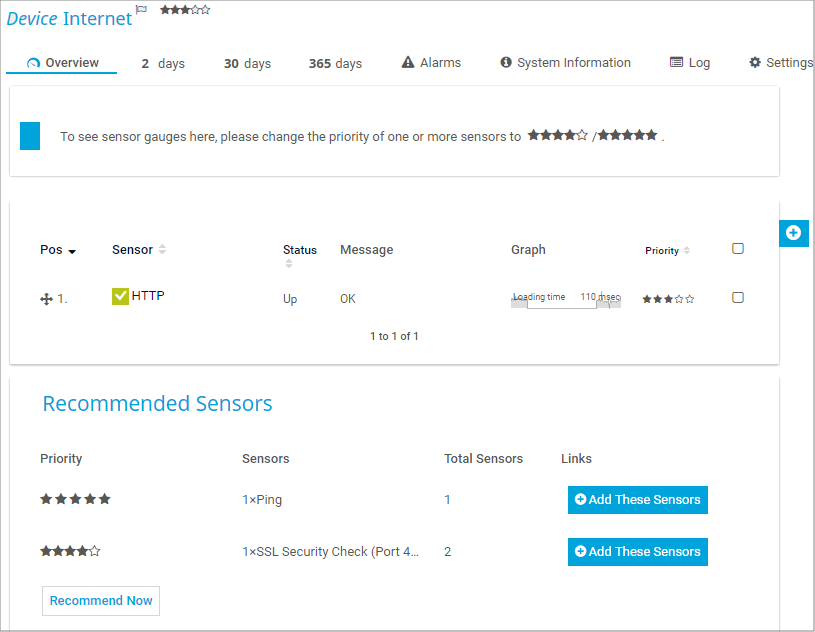Open the Alarms tab with warning icon
This screenshot has width=815, height=632.
point(431,63)
